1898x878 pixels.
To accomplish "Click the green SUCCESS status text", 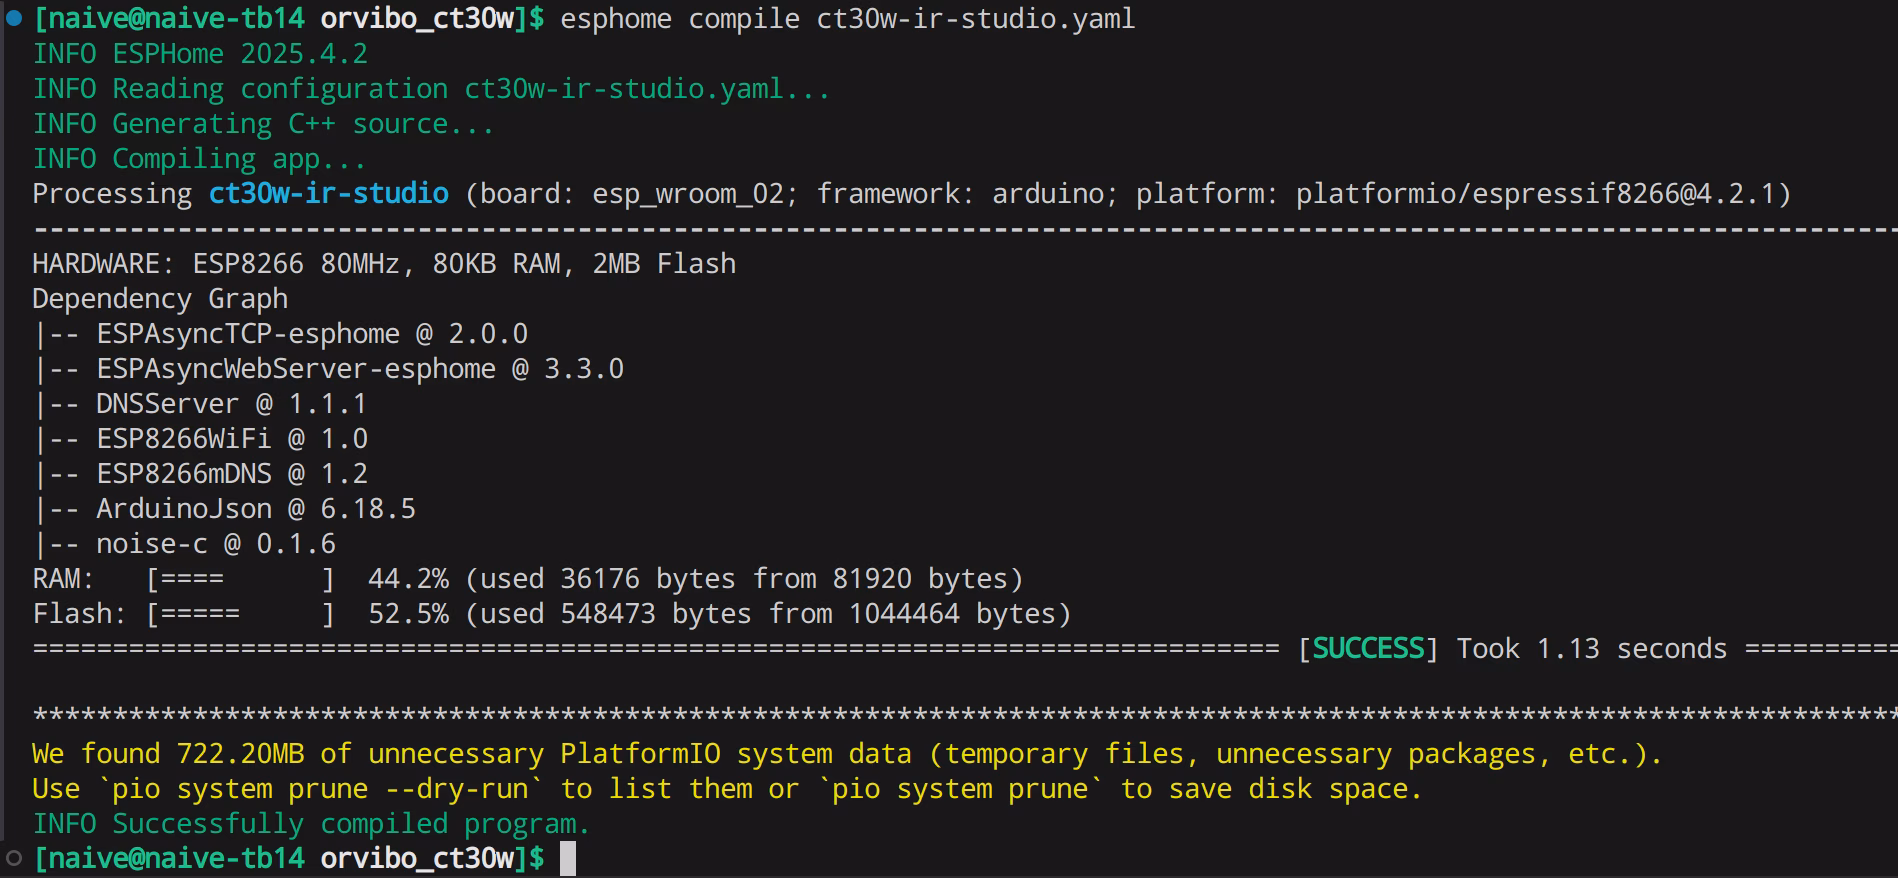I will 1368,648.
